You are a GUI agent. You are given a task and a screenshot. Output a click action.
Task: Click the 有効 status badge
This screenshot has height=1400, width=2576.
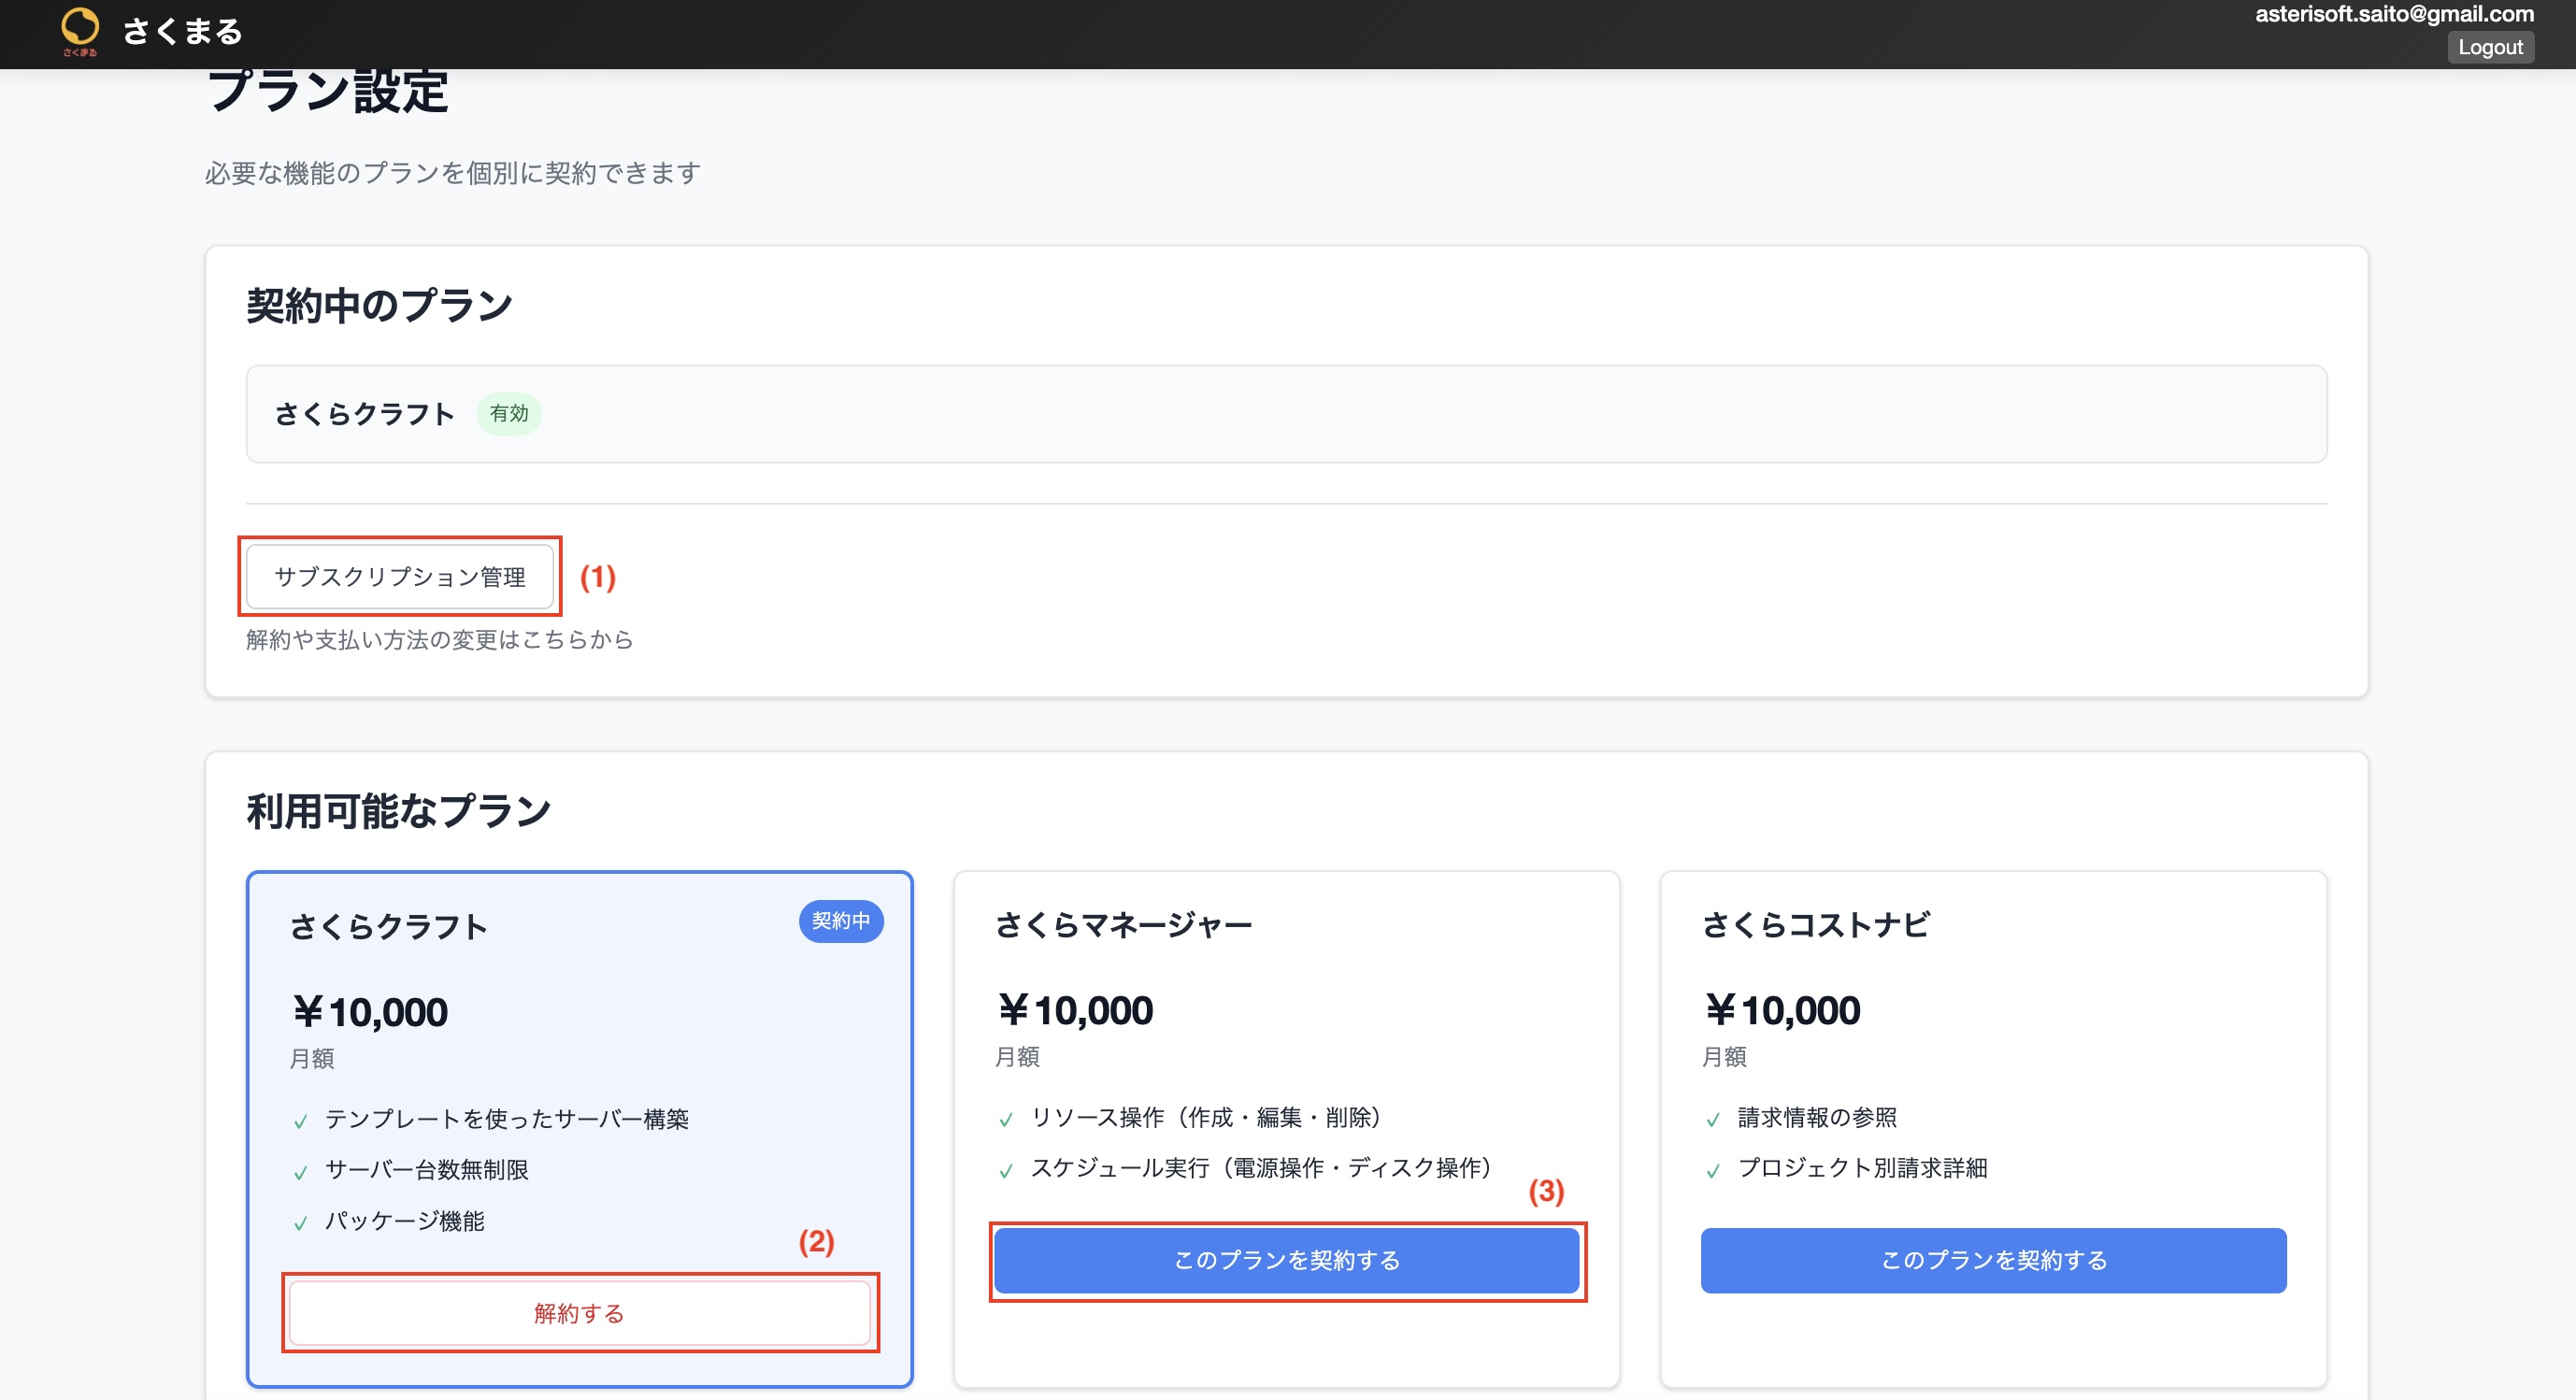[509, 413]
